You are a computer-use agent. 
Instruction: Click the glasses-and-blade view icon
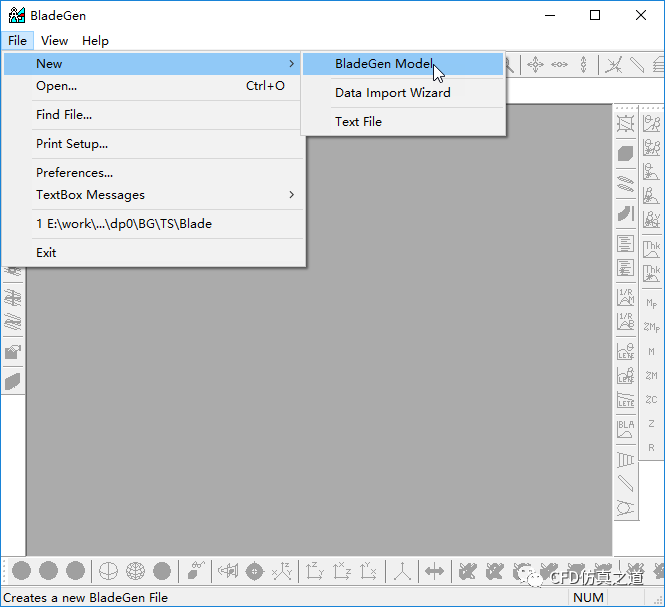coord(196,570)
